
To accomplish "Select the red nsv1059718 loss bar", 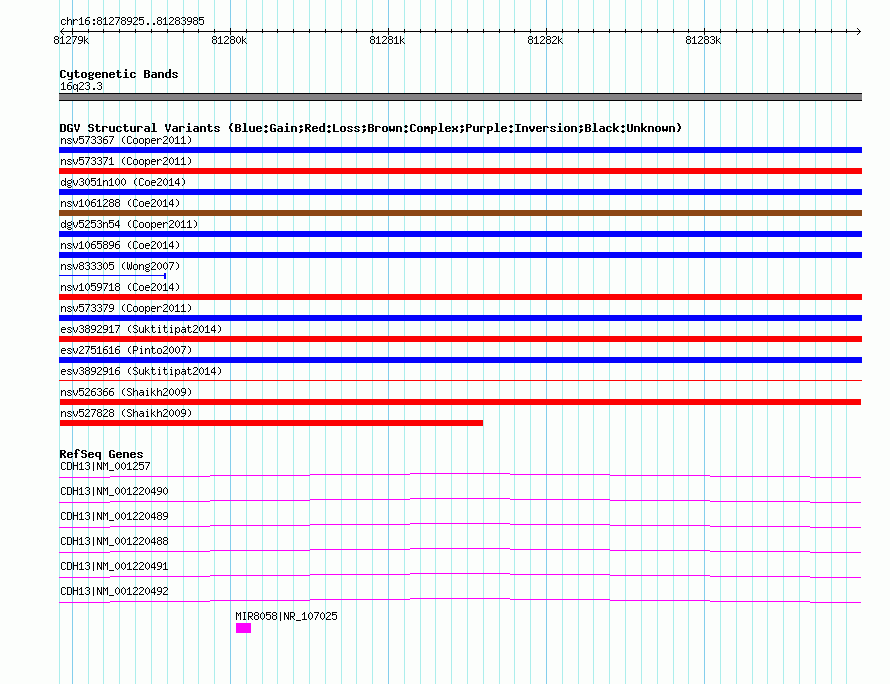I will click(x=460, y=297).
